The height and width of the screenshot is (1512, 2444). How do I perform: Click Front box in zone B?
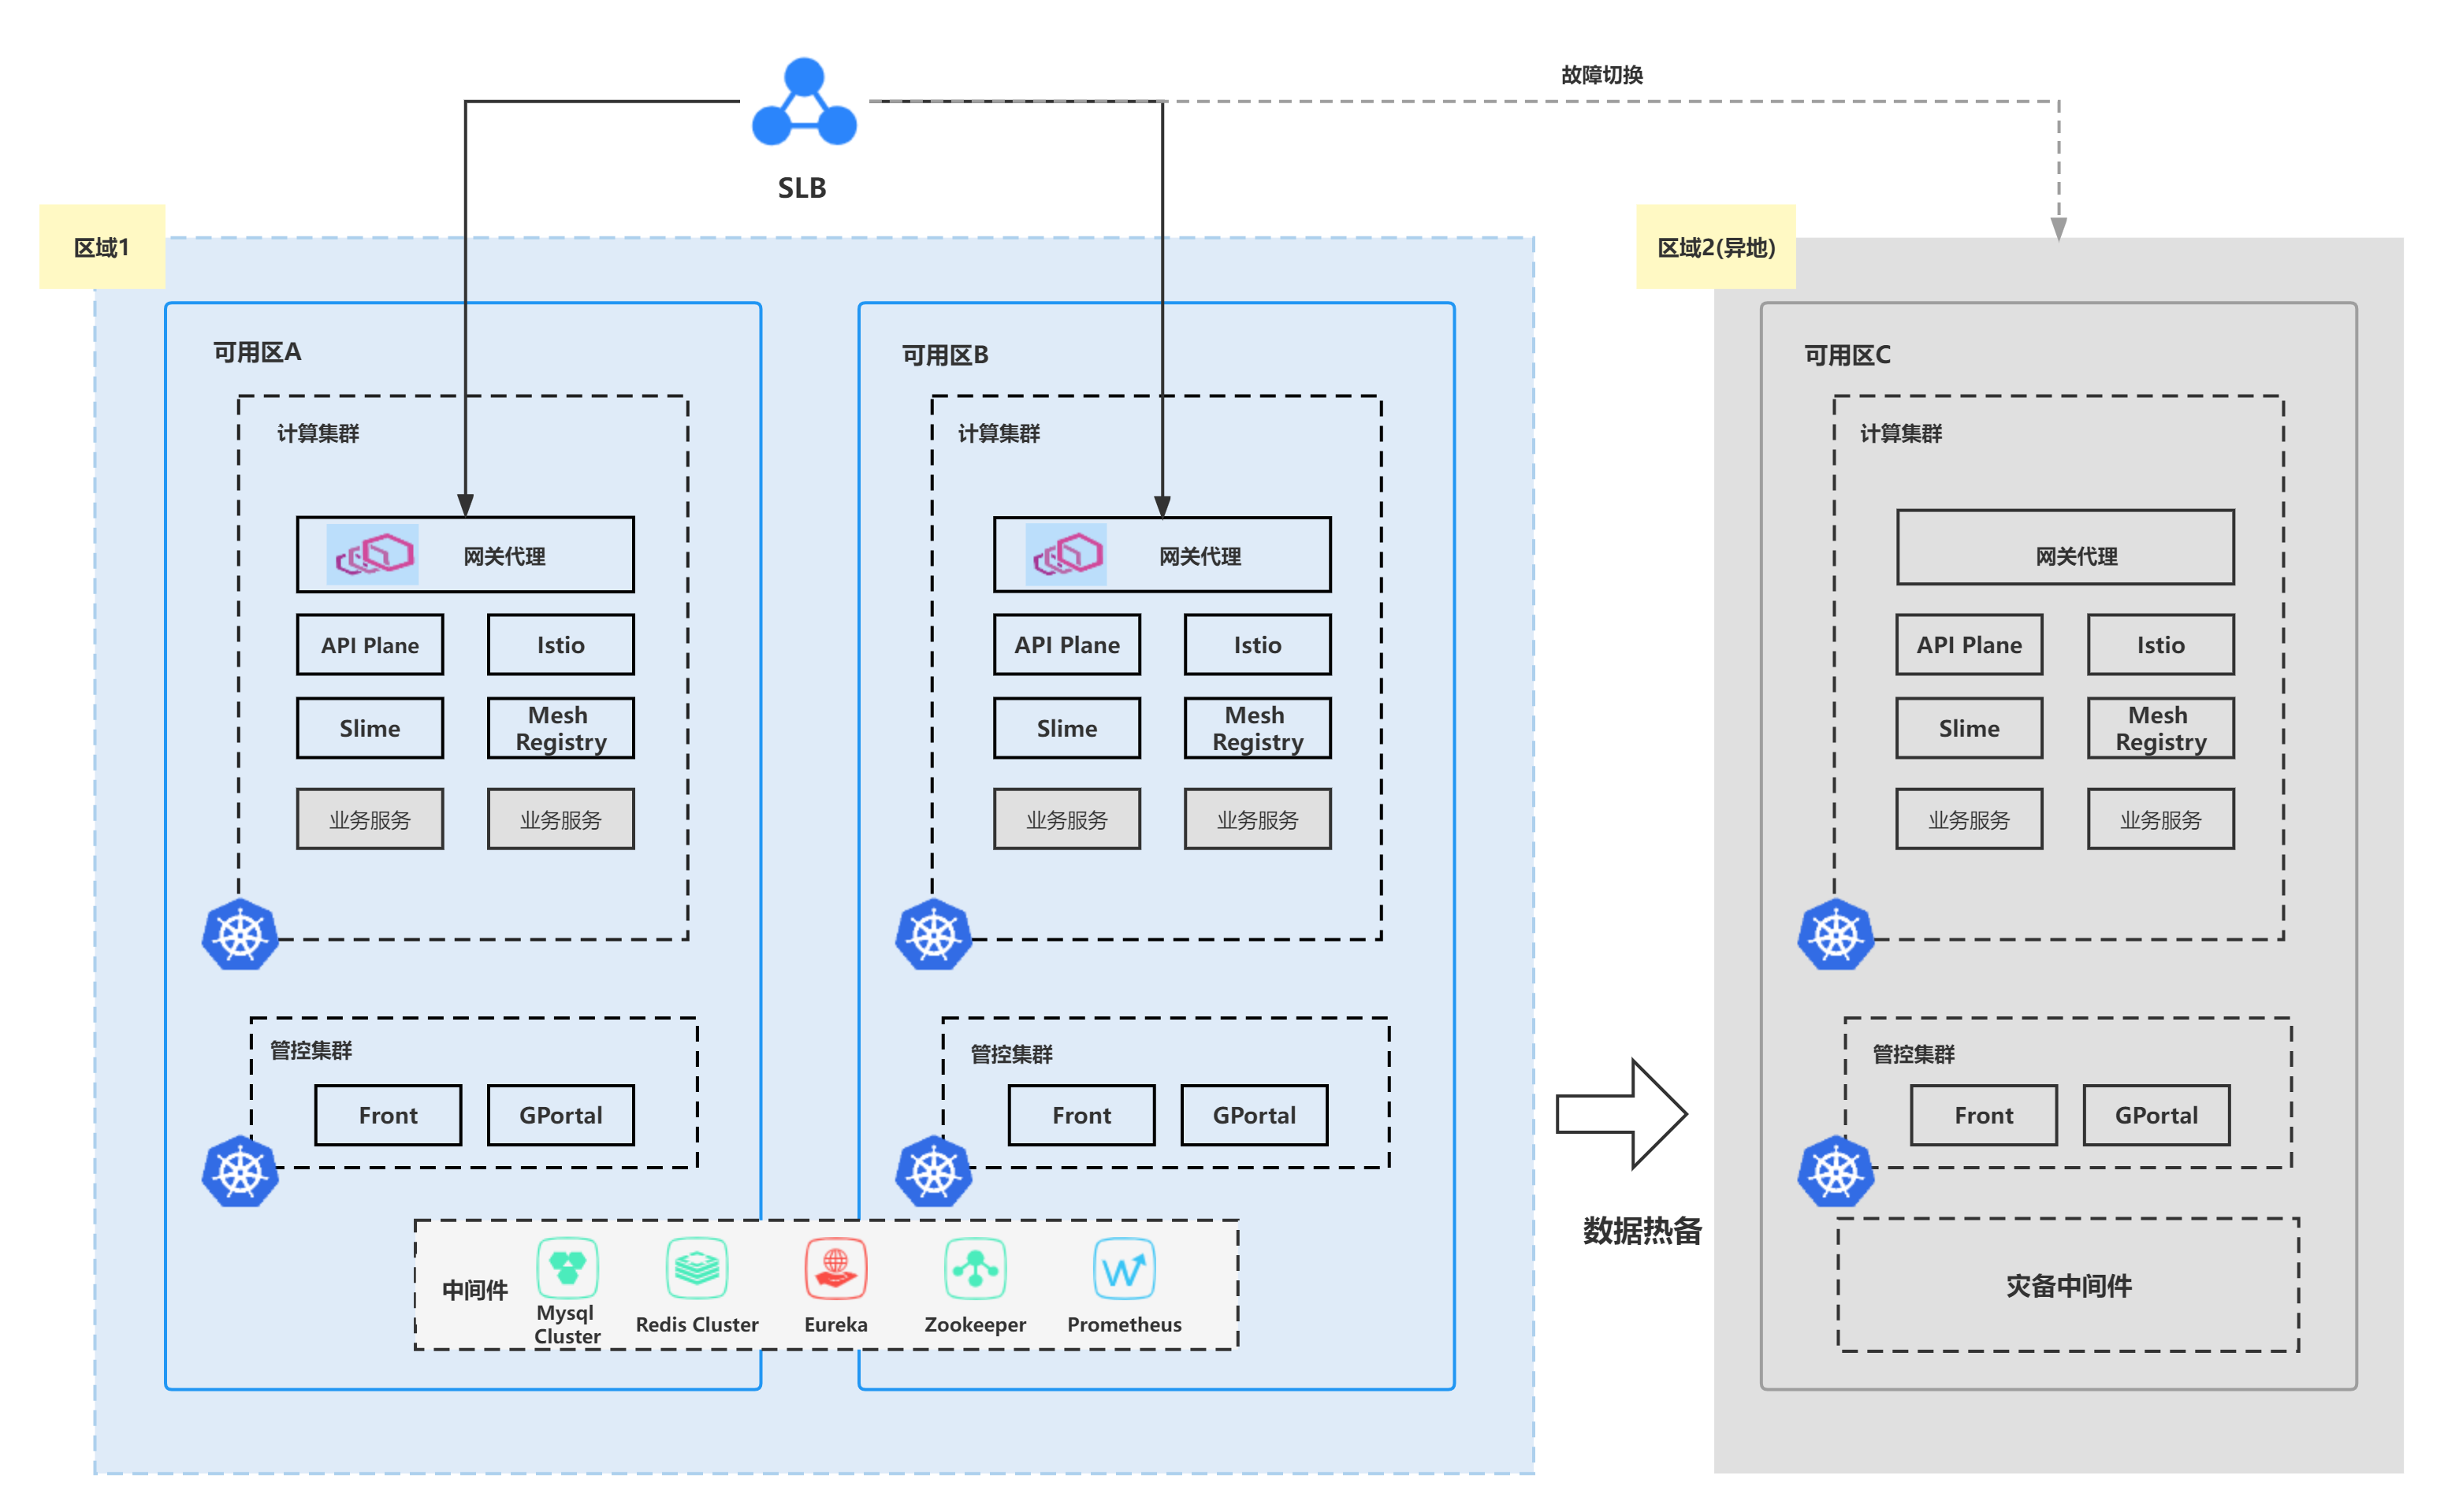tap(1082, 1115)
